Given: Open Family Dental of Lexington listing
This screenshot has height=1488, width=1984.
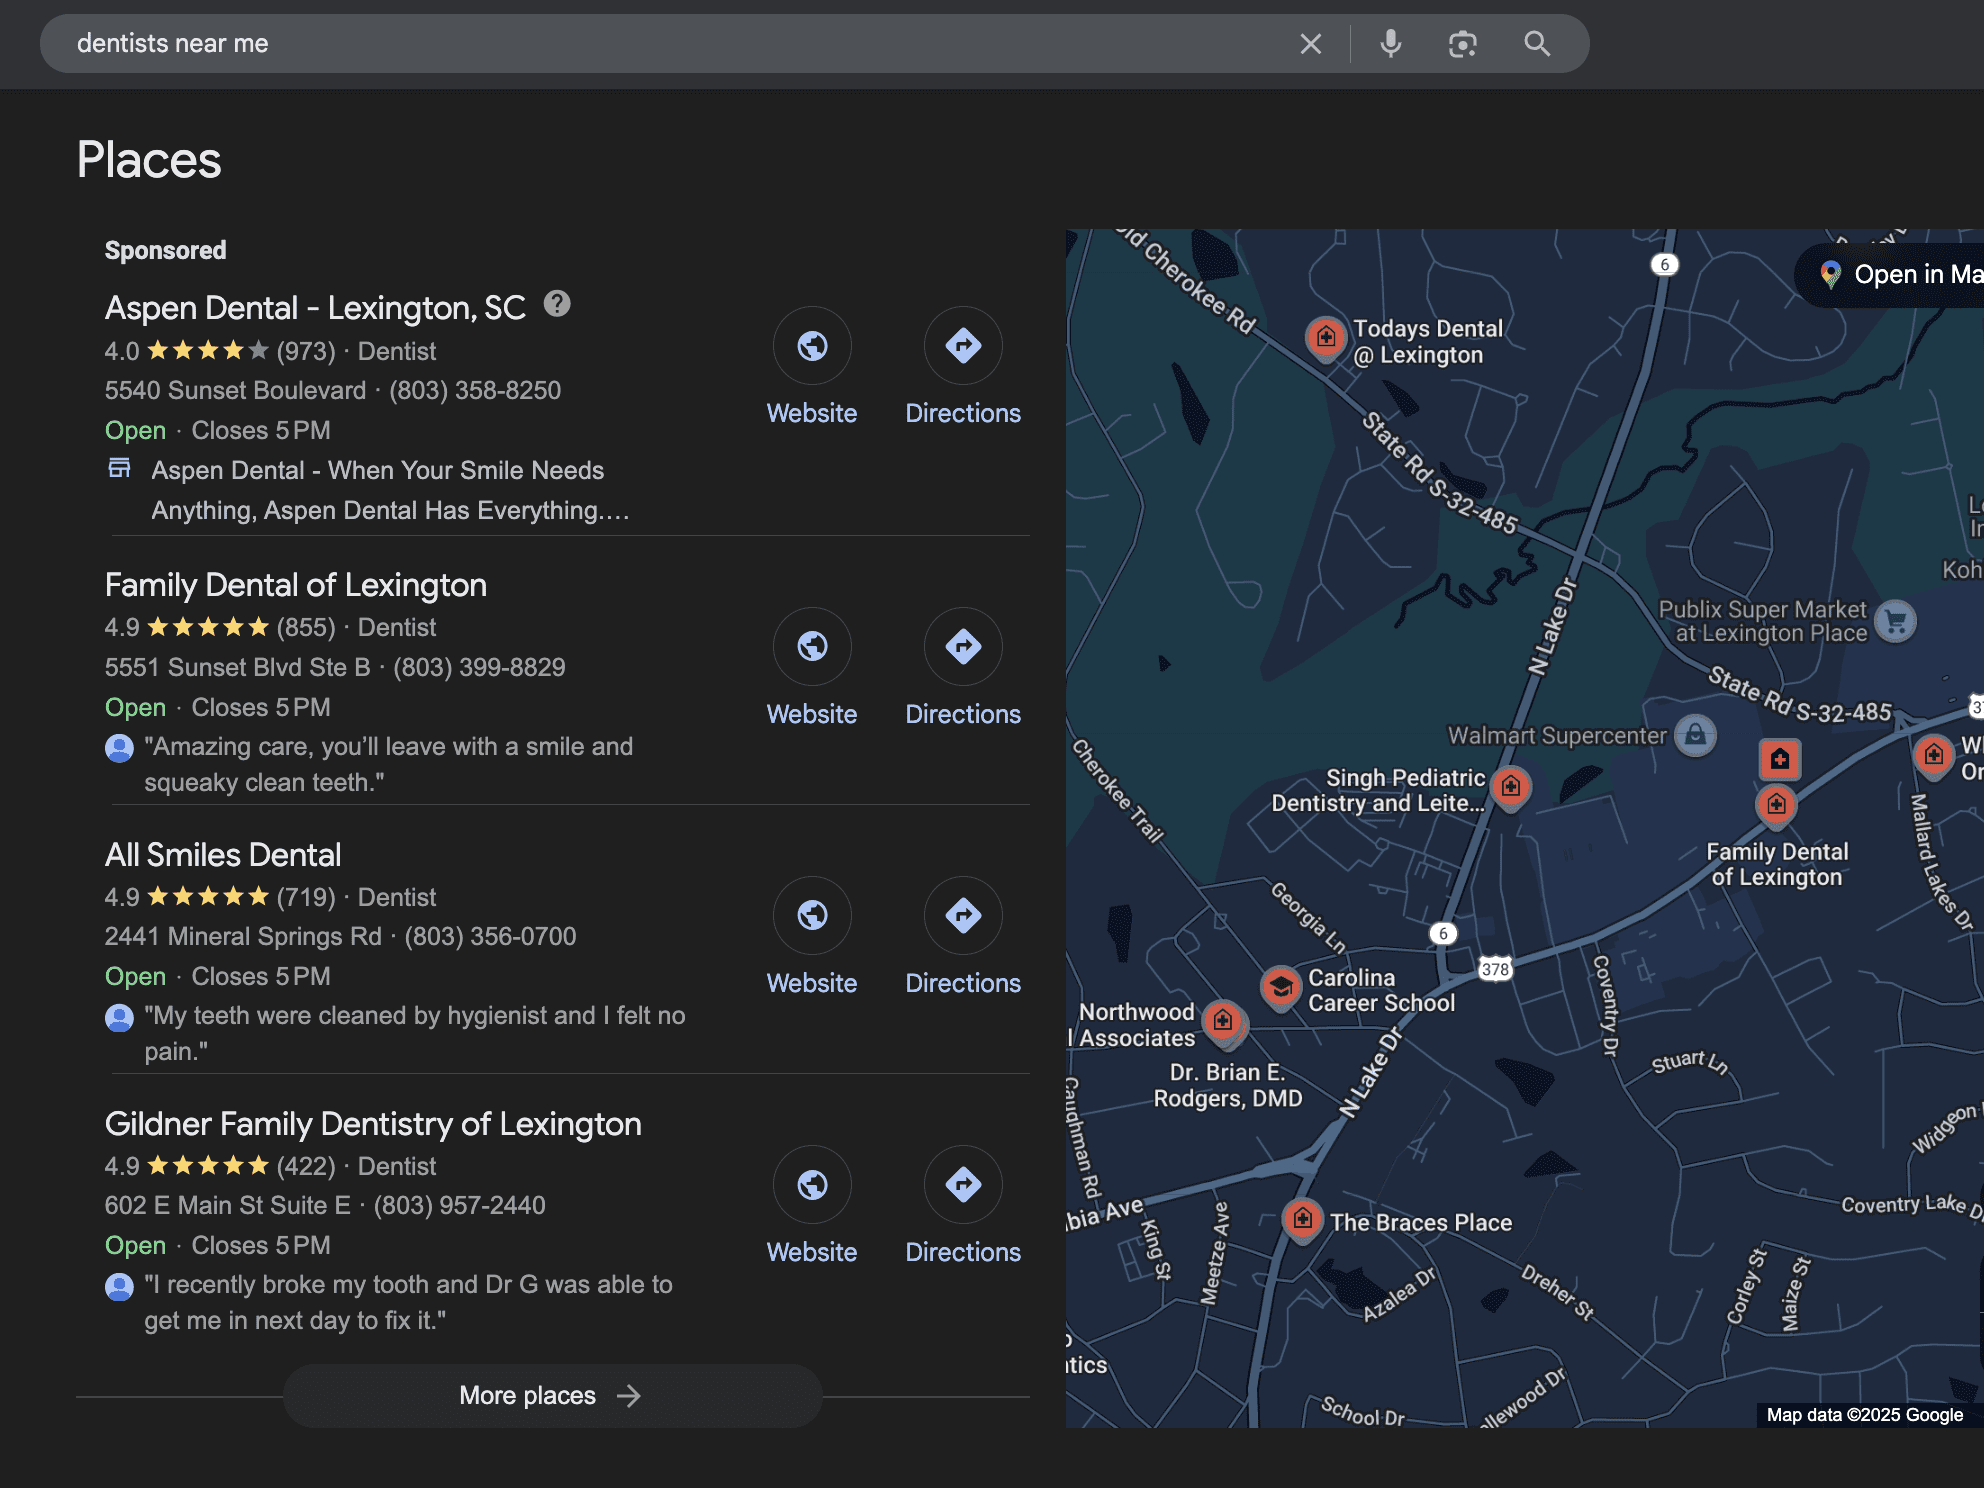Looking at the screenshot, I should click(296, 585).
